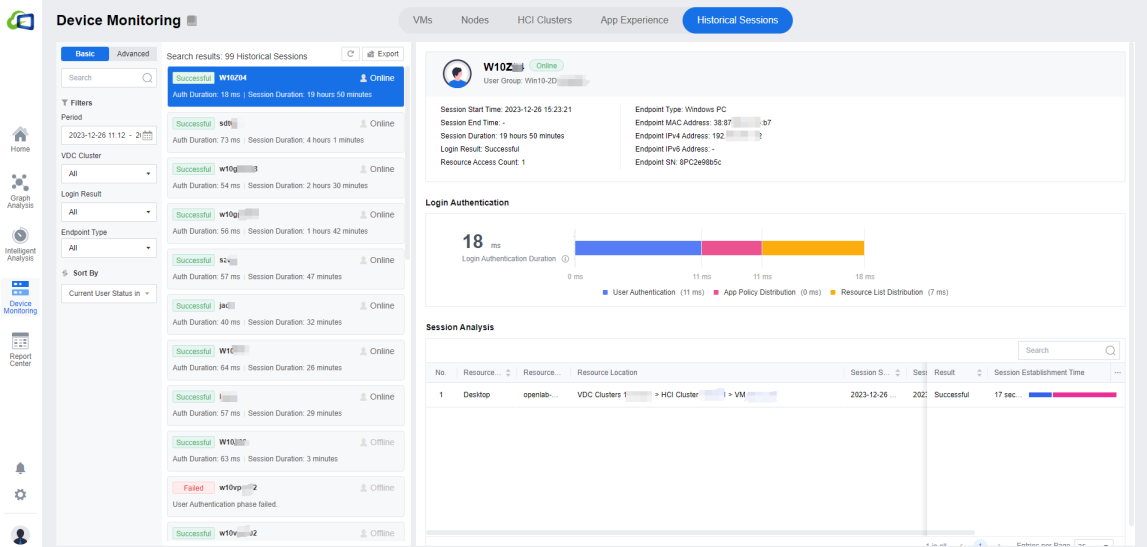Open the Sort By dropdown
Image resolution: width=1147 pixels, height=547 pixels.
click(109, 293)
